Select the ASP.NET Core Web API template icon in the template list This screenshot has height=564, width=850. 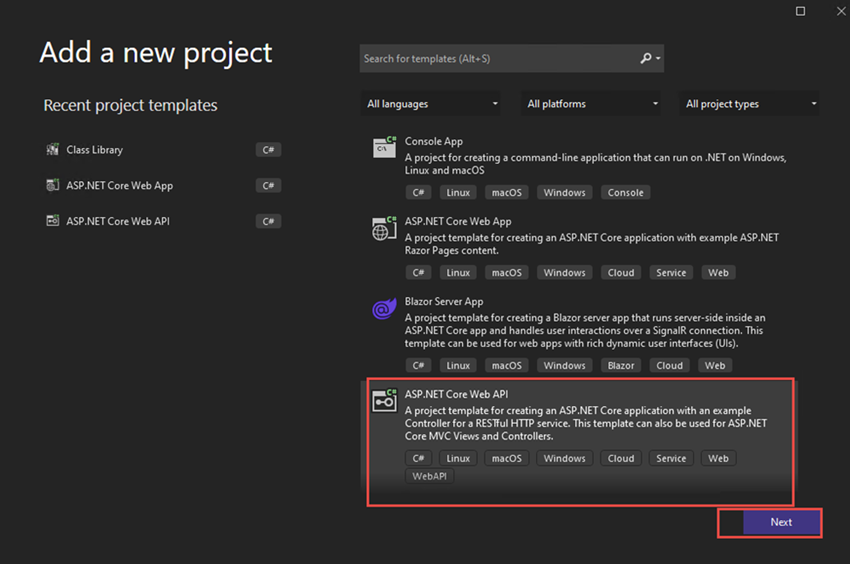pos(384,401)
